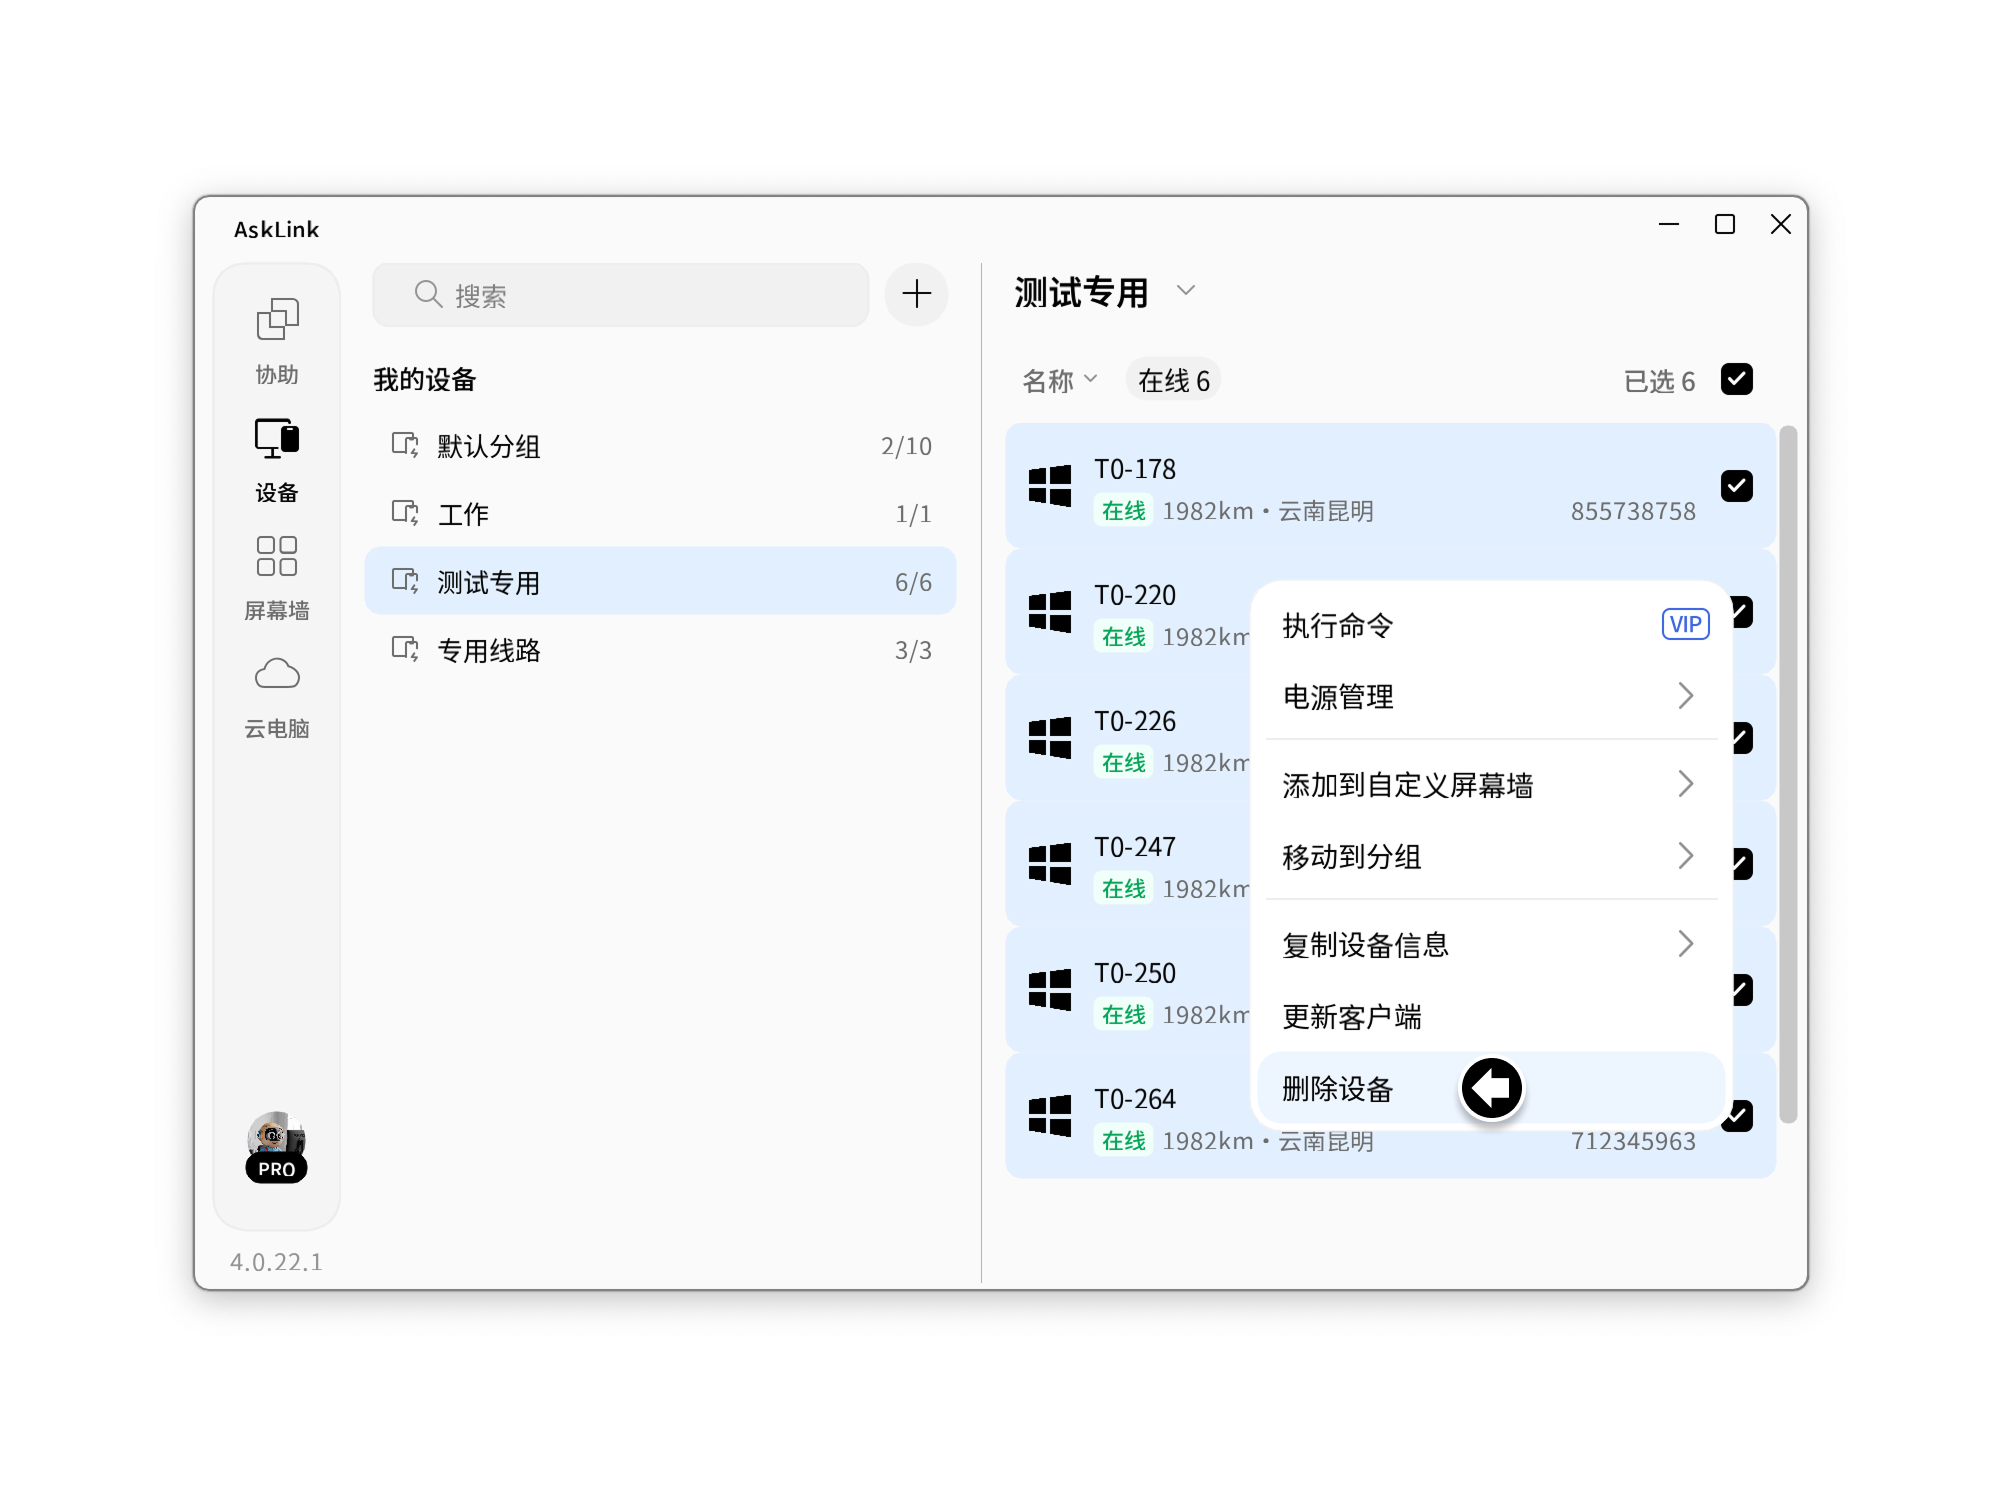Click the add device plus icon
Screen dimensions: 2000x1500
tap(915, 294)
